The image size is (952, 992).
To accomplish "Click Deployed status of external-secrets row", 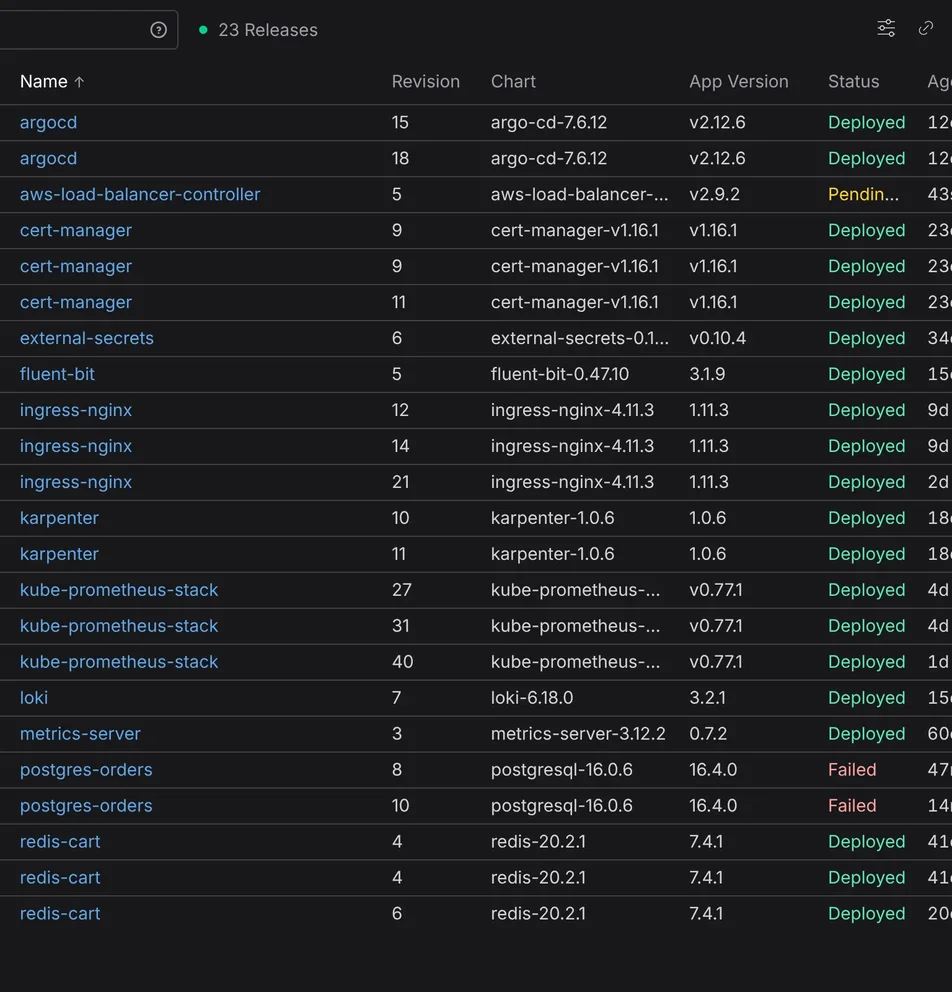I will click(867, 338).
